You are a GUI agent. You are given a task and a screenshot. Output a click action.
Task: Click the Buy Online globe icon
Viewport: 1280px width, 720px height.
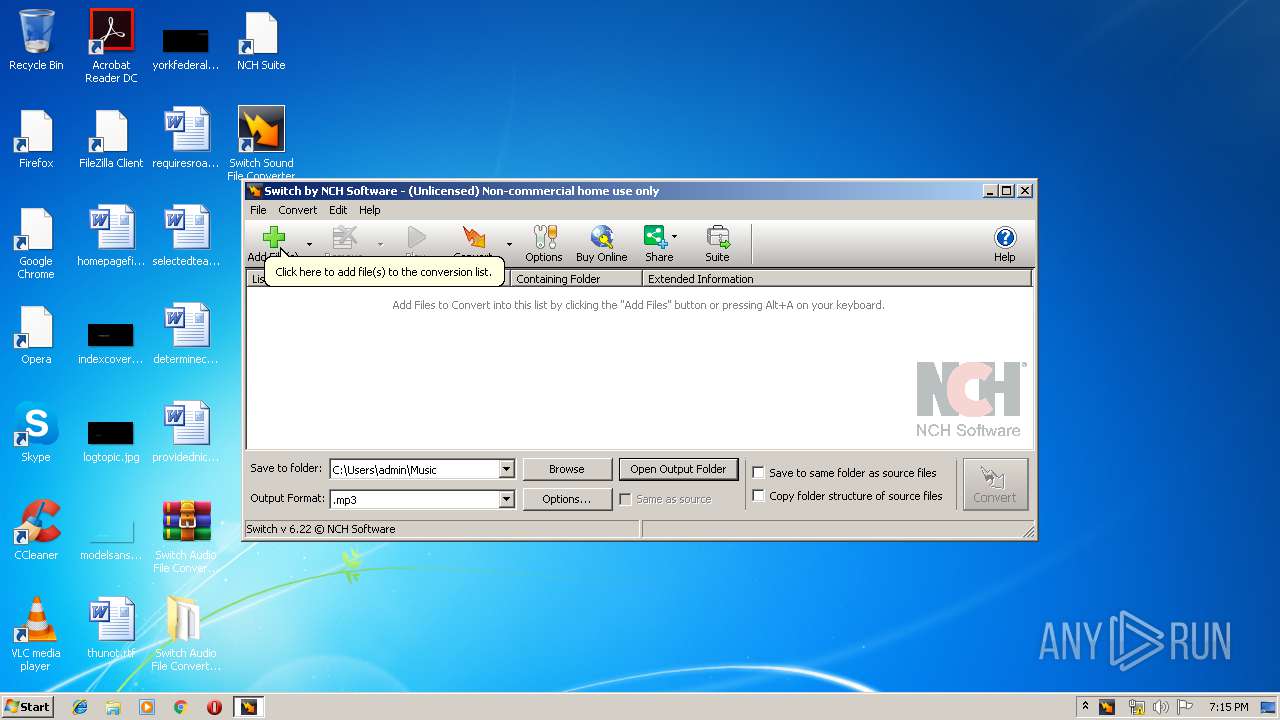click(601, 237)
